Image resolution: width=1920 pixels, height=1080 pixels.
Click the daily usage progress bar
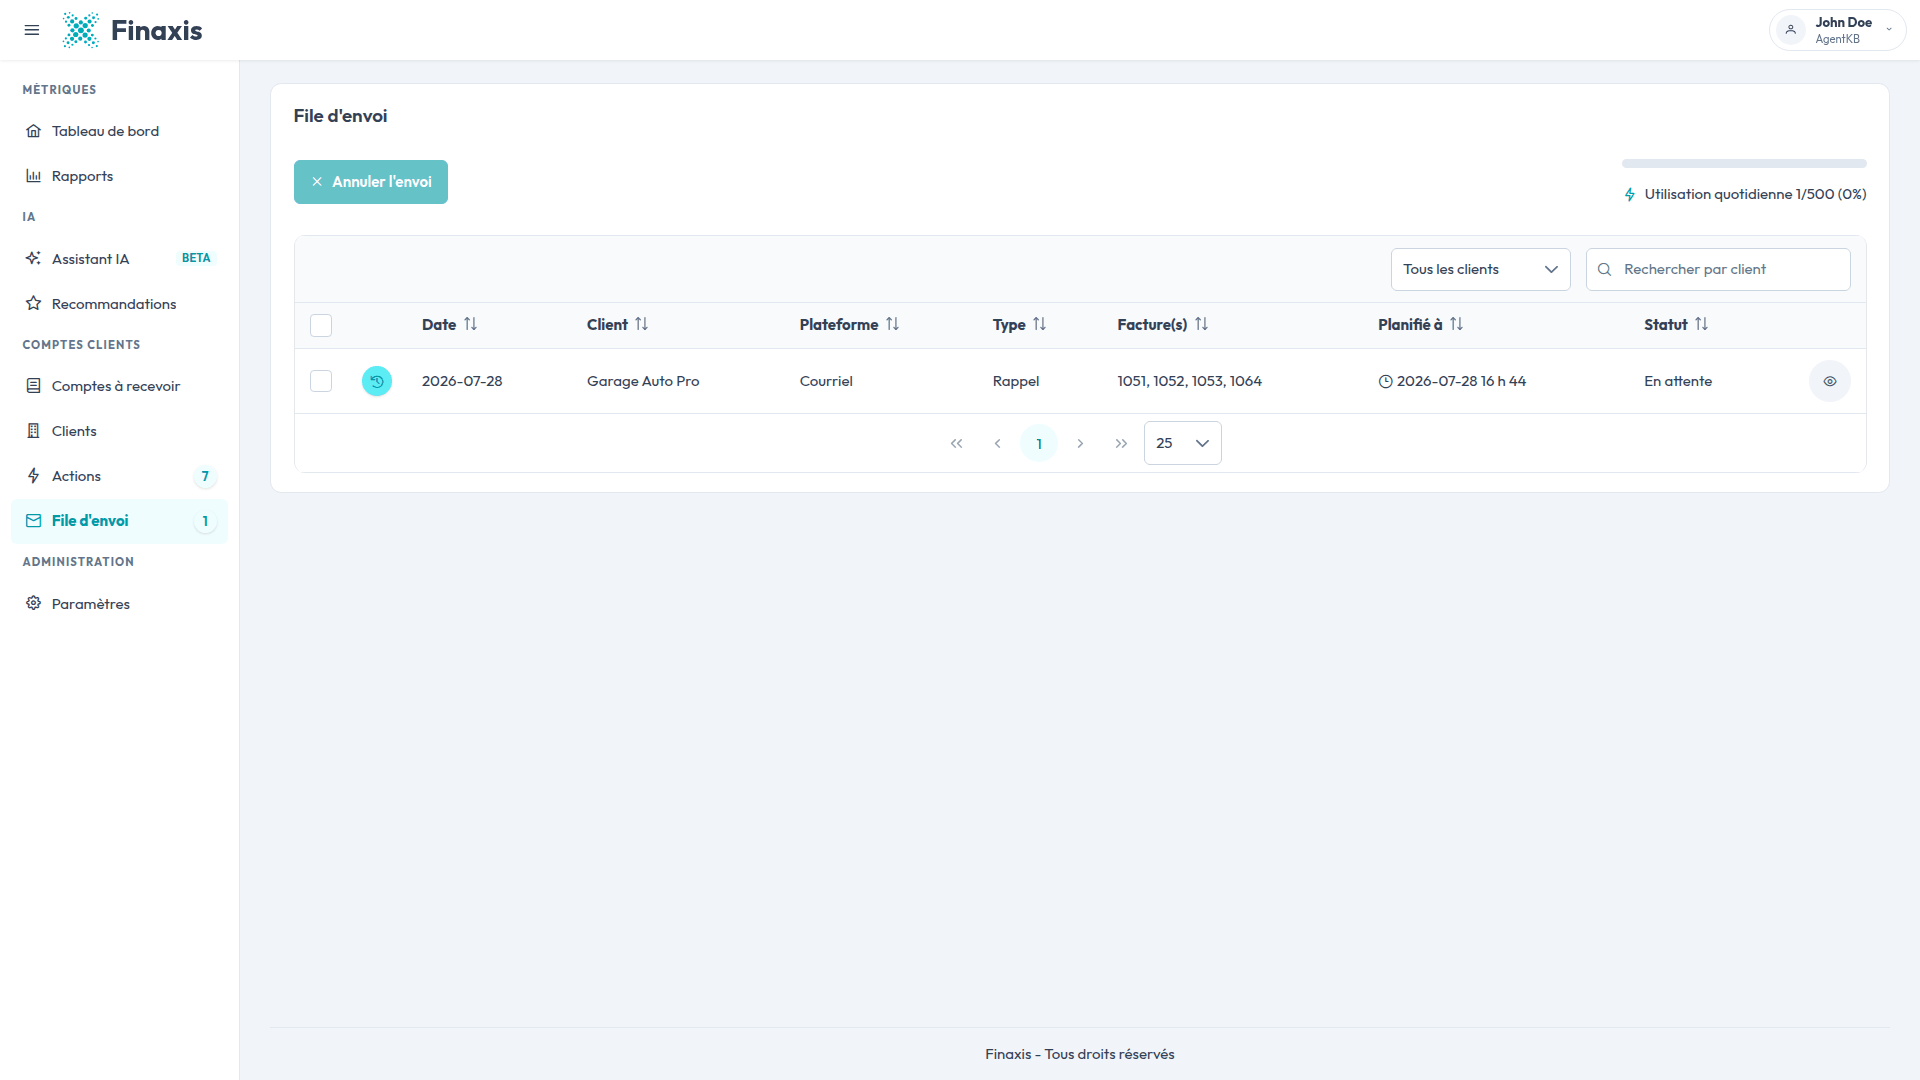point(1744,163)
